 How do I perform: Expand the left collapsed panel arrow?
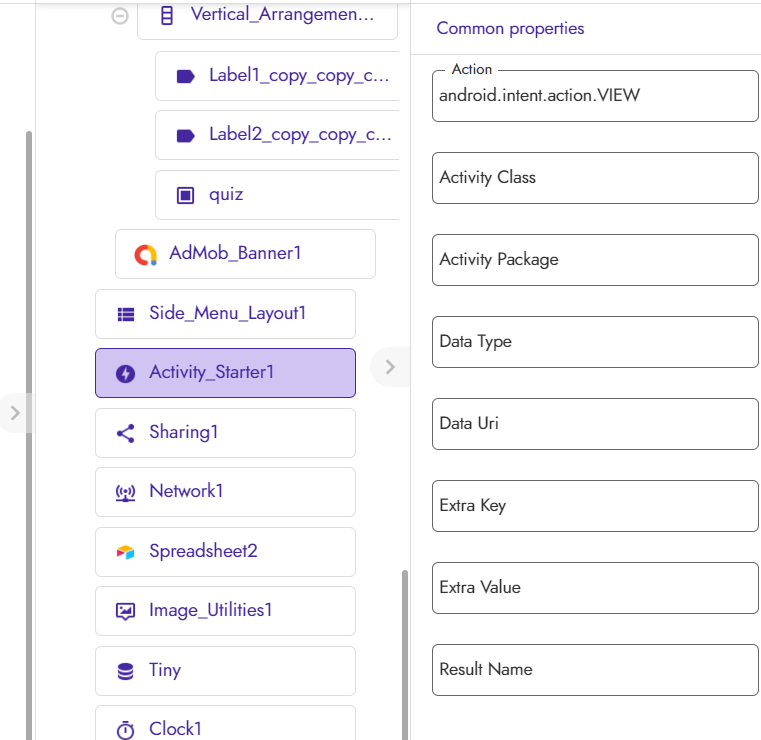click(x=15, y=411)
